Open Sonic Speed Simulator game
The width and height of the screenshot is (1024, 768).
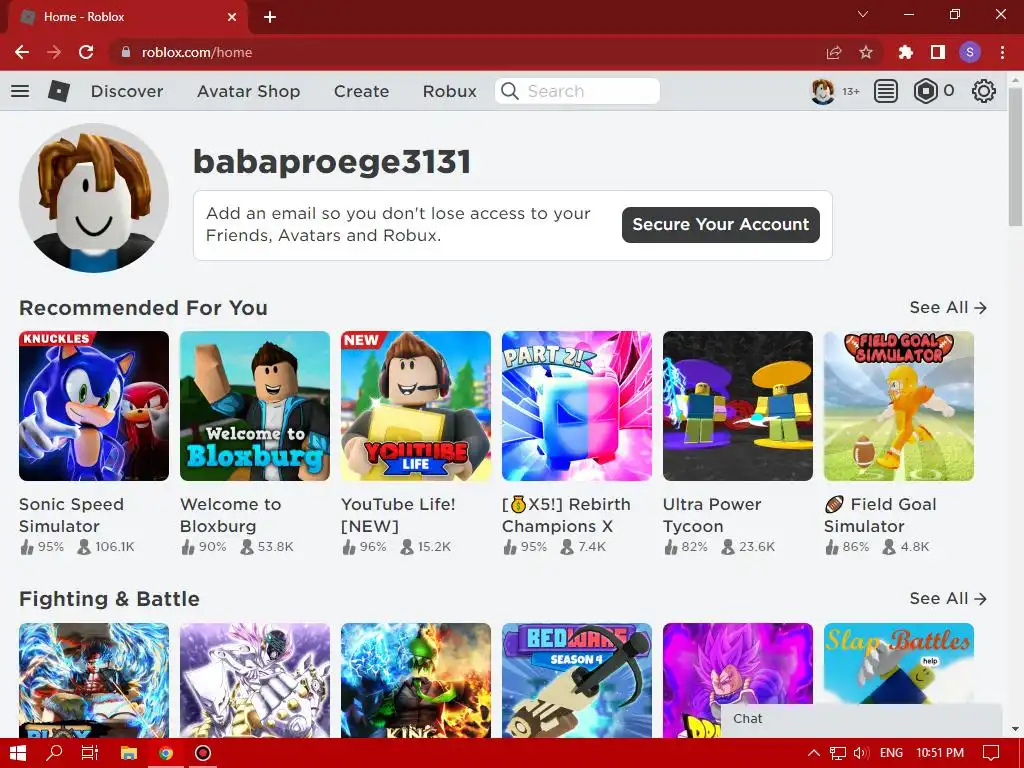coord(94,406)
